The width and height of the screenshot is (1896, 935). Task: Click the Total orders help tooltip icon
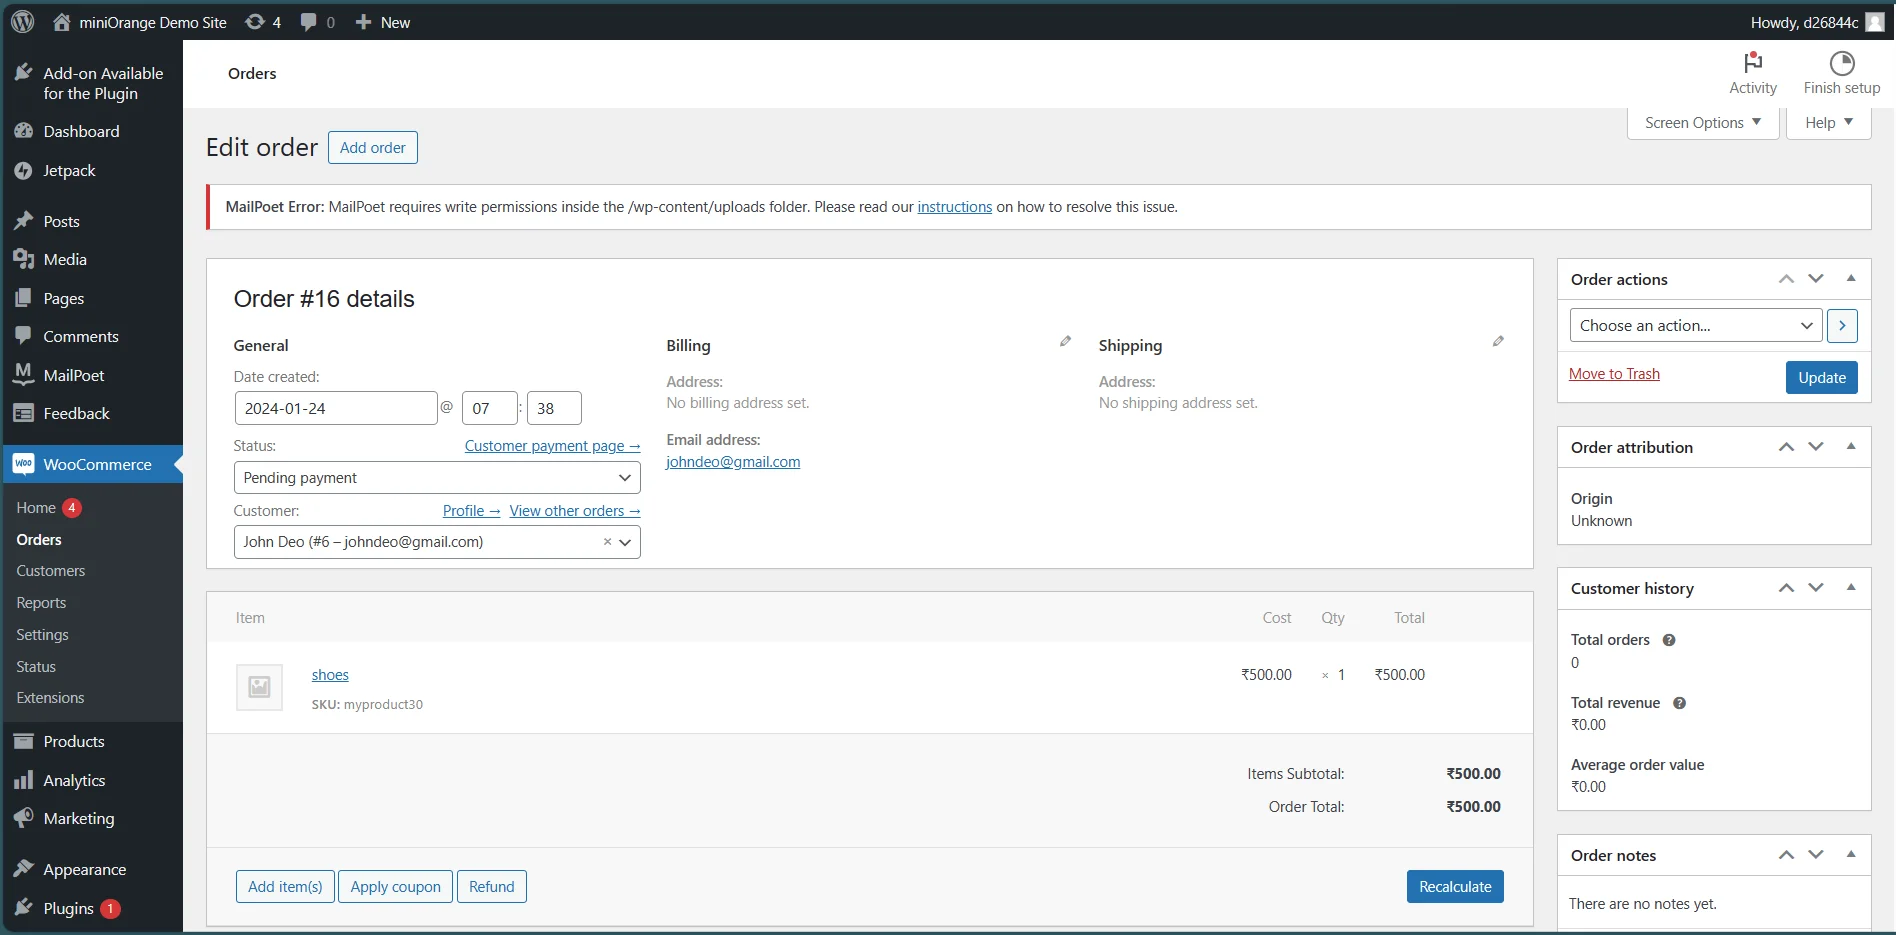click(1668, 640)
